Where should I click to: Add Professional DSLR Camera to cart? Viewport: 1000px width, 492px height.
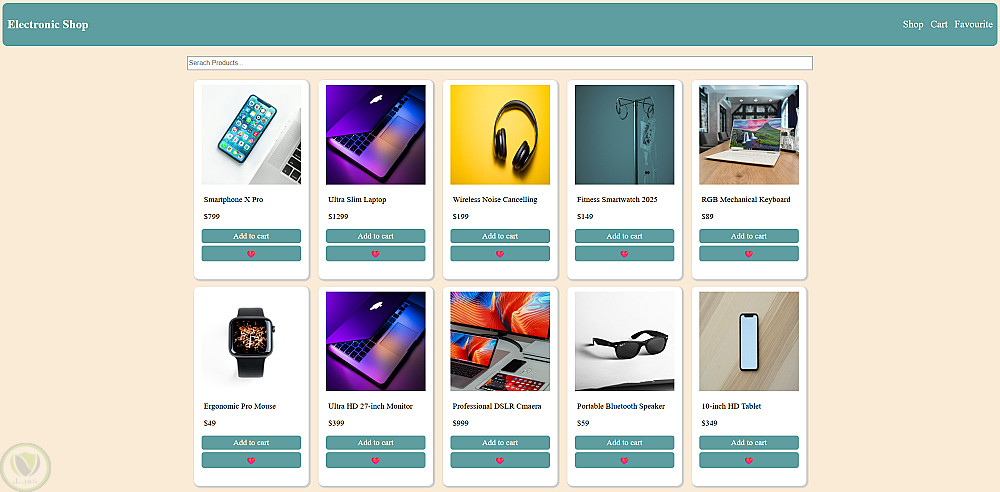500,443
